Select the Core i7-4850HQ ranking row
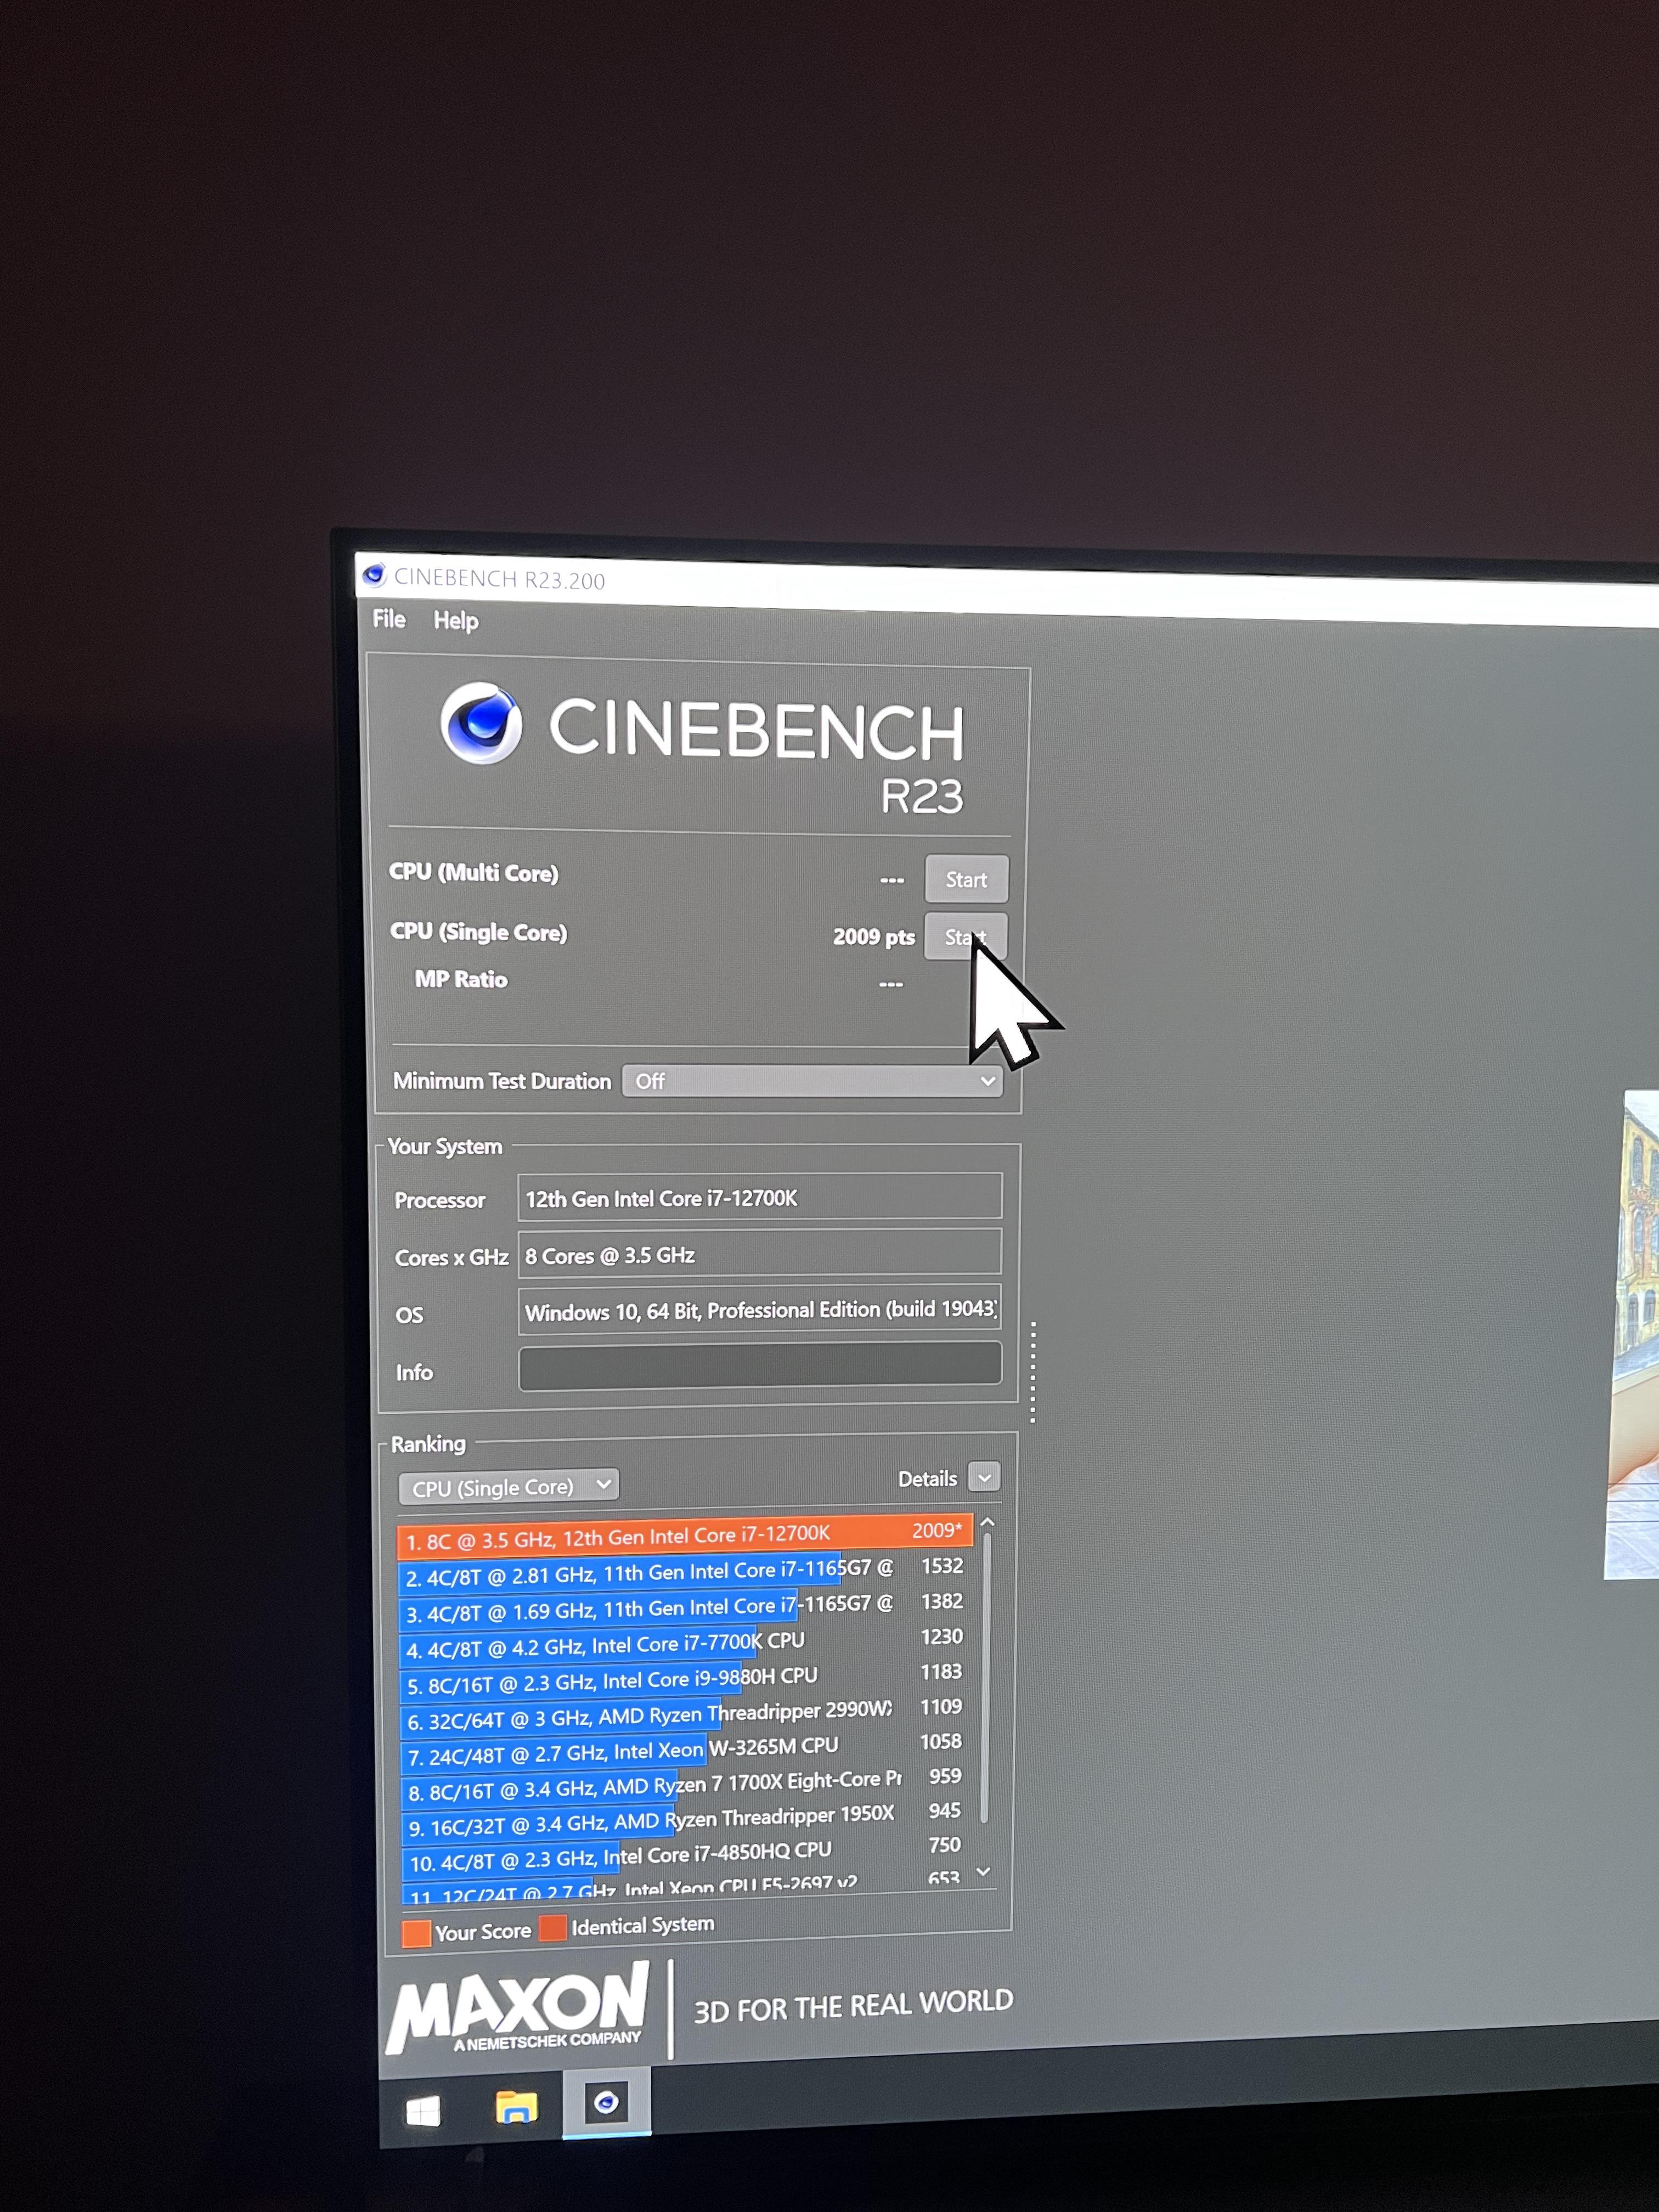Image resolution: width=1659 pixels, height=2212 pixels. click(685, 1854)
